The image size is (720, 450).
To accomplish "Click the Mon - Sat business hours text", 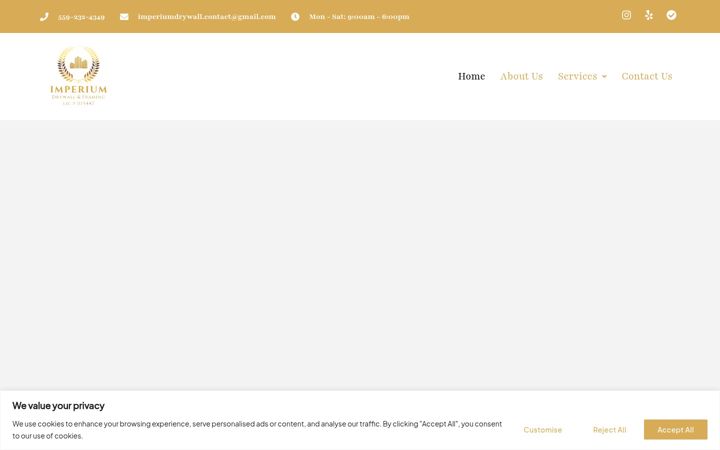I will [359, 17].
